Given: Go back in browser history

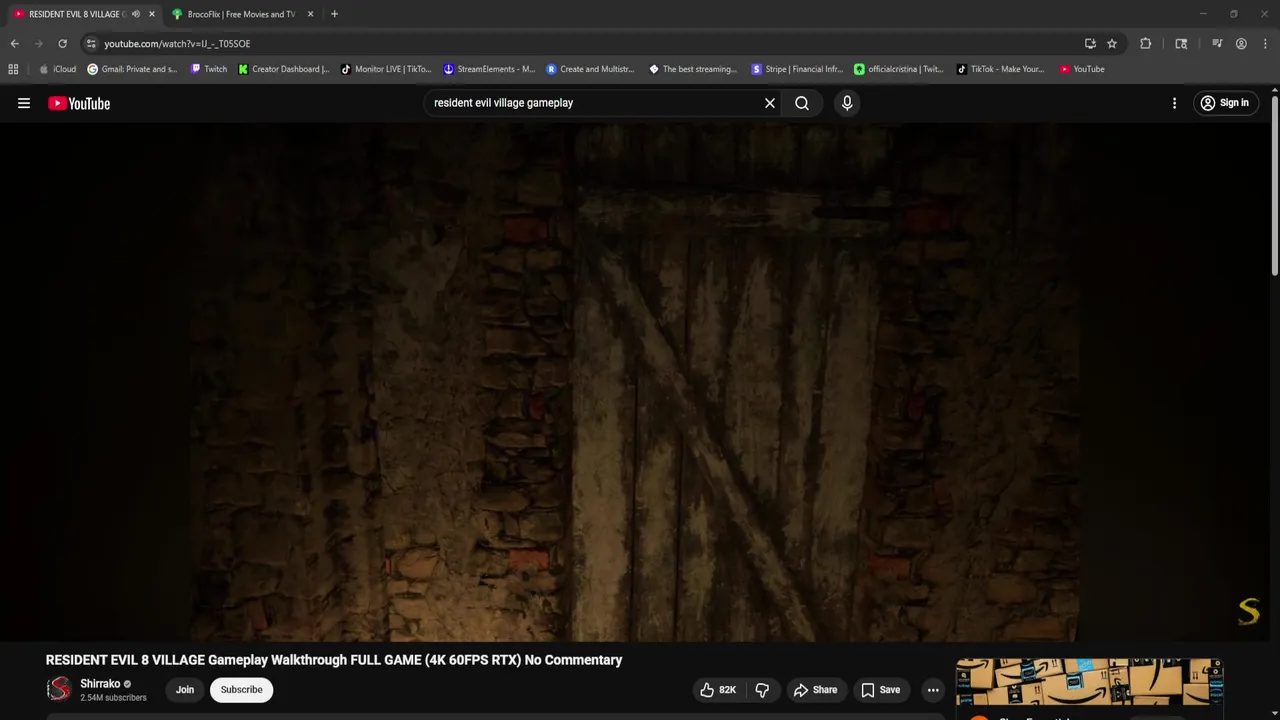Looking at the screenshot, I should pos(14,44).
